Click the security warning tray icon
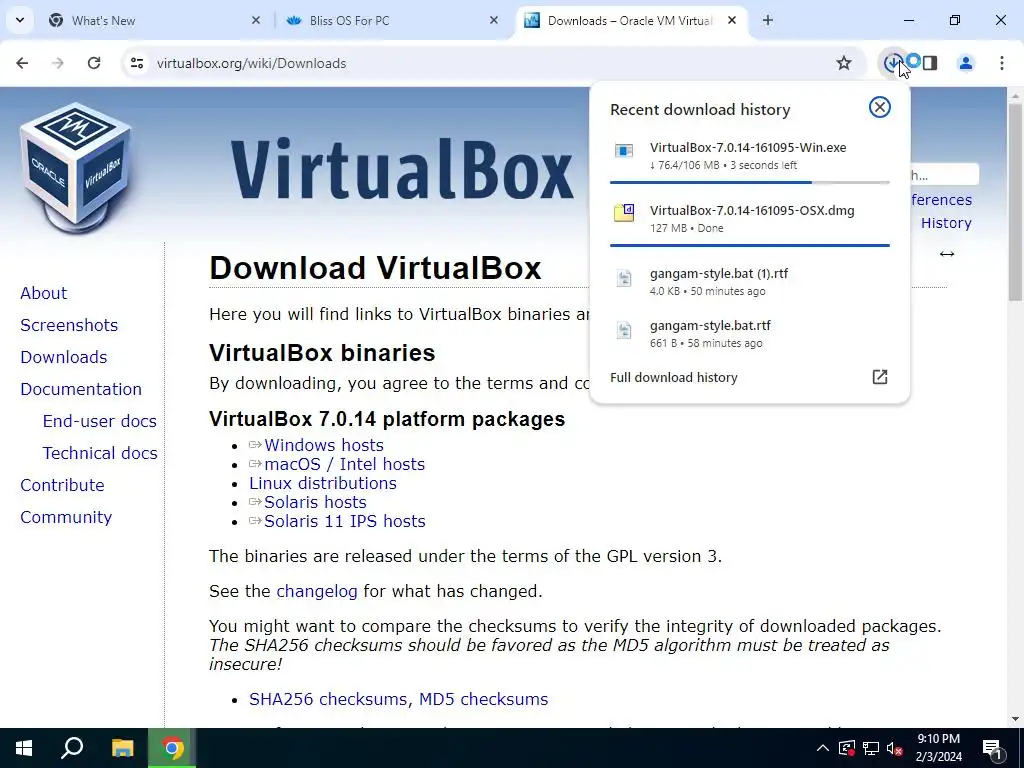Viewport: 1024px width, 768px height. [x=846, y=748]
